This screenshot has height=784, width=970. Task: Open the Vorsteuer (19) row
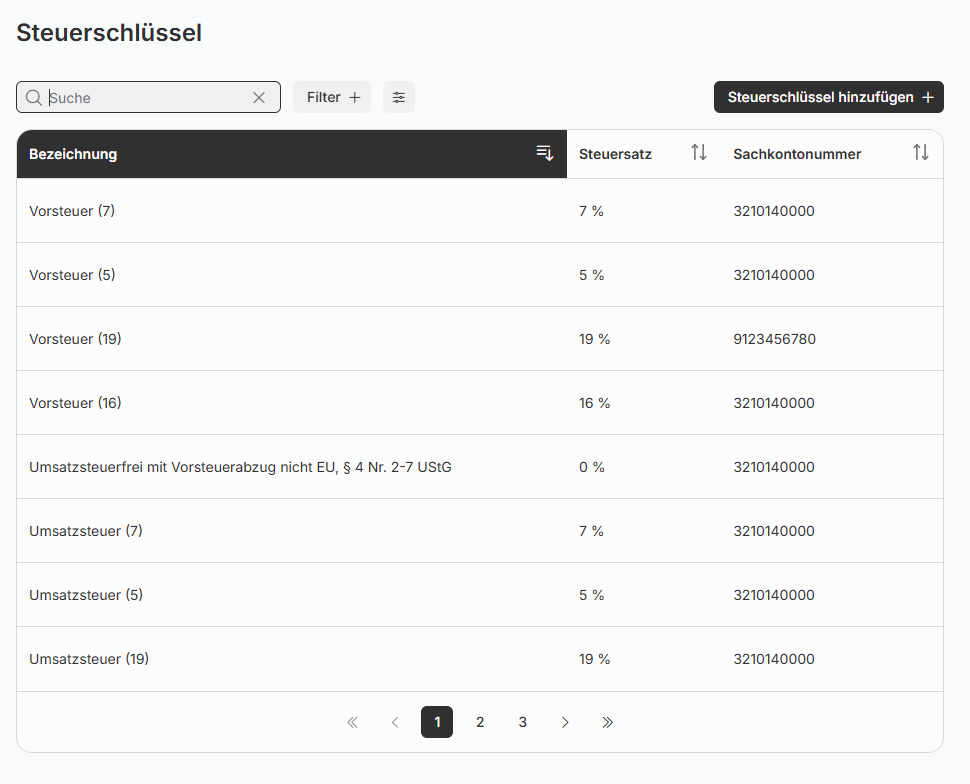click(x=76, y=339)
